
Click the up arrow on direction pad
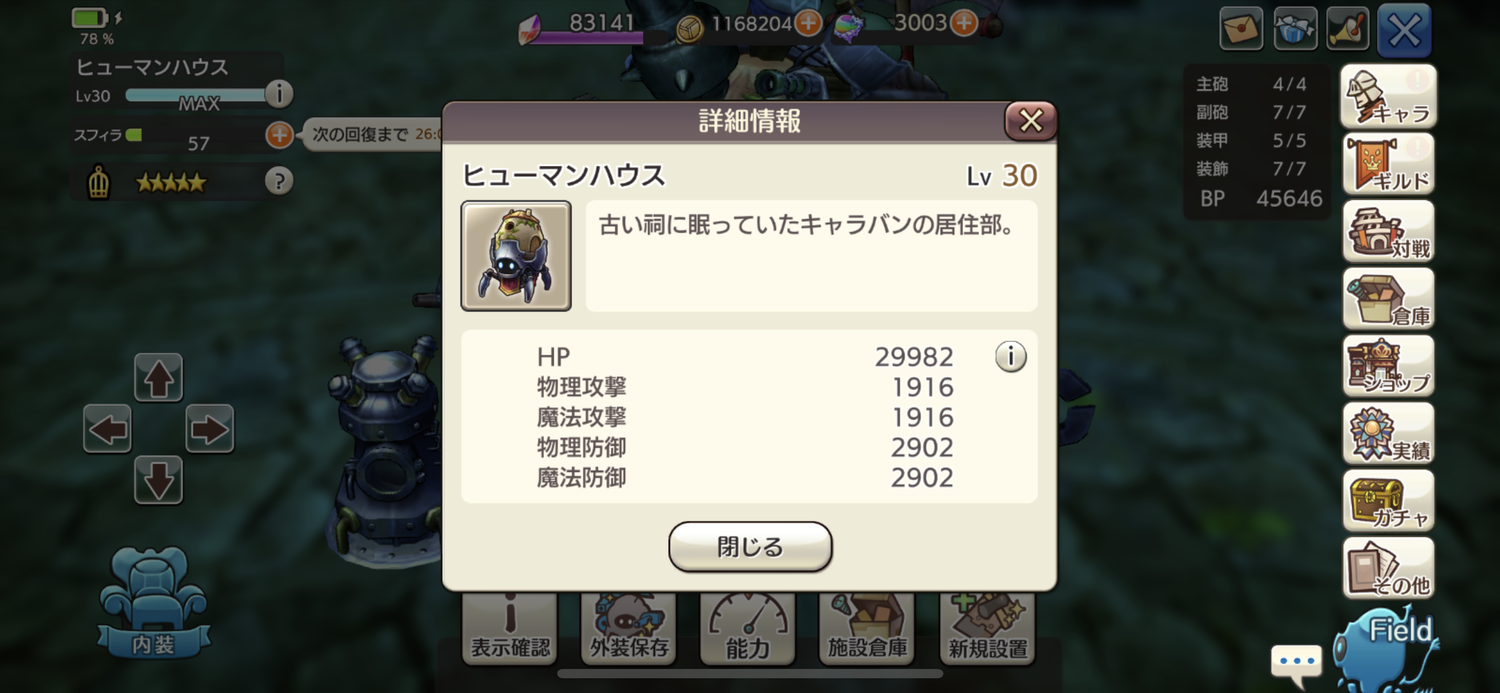(x=158, y=378)
